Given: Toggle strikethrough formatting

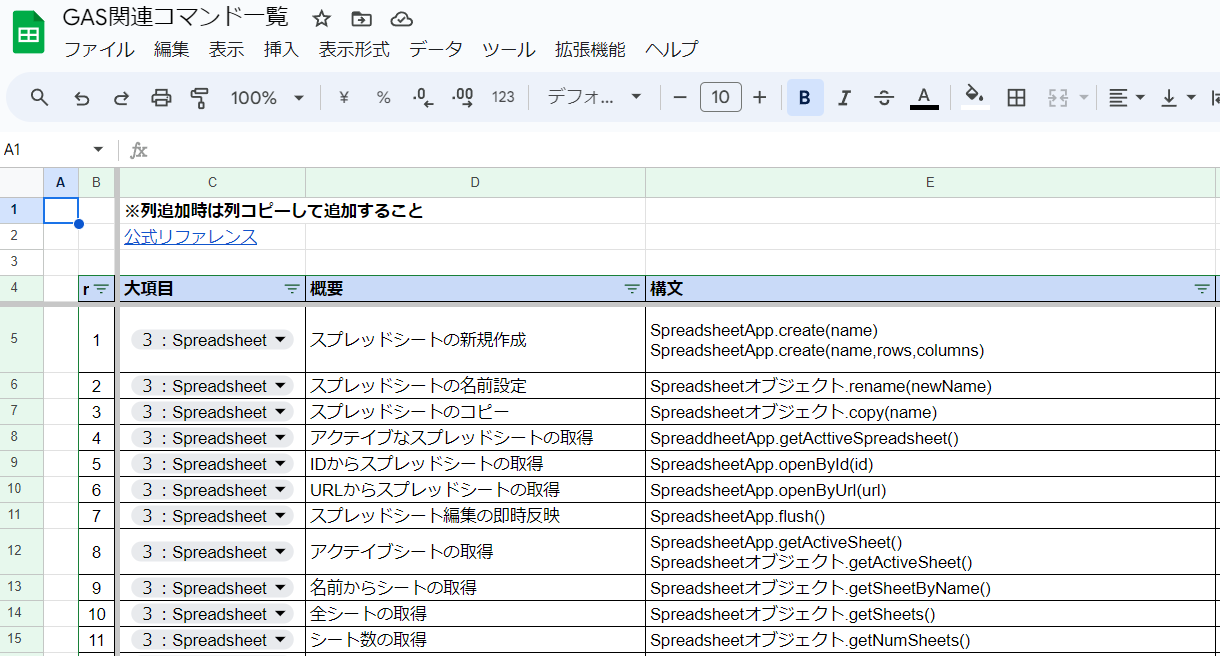Looking at the screenshot, I should click(883, 97).
